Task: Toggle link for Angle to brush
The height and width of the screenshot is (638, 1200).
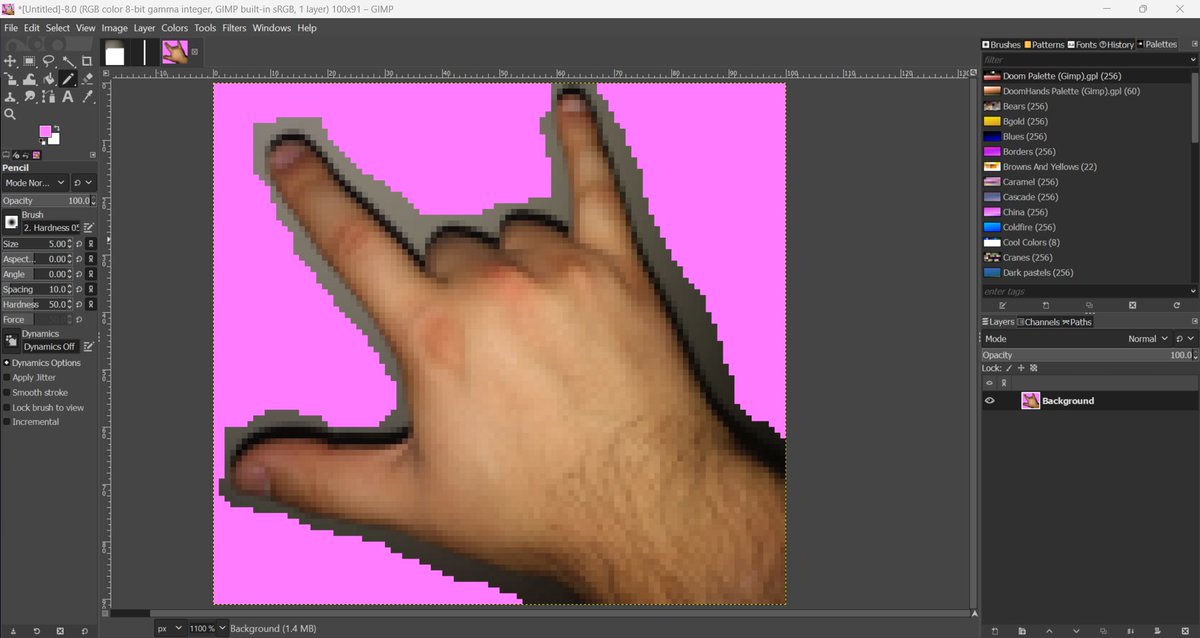Action: (90, 274)
